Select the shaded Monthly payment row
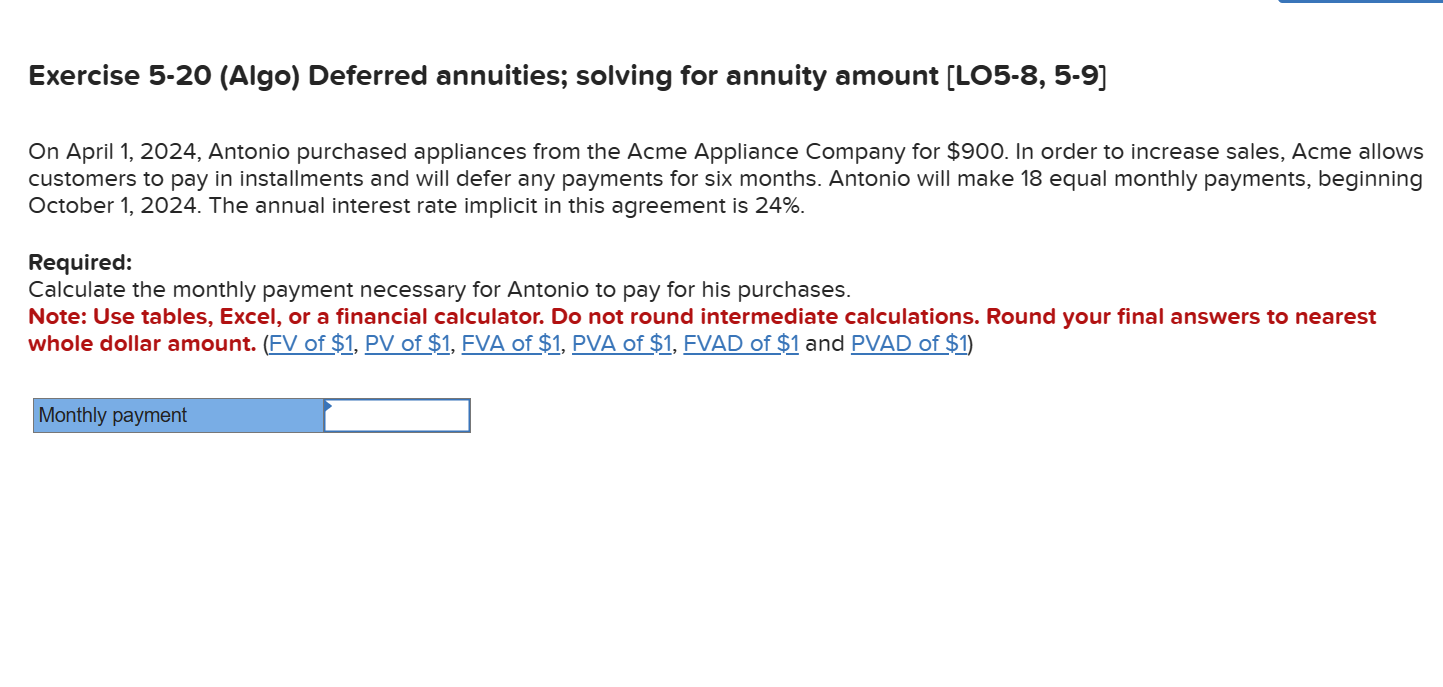Screen dimensions: 1443x687 (250, 415)
